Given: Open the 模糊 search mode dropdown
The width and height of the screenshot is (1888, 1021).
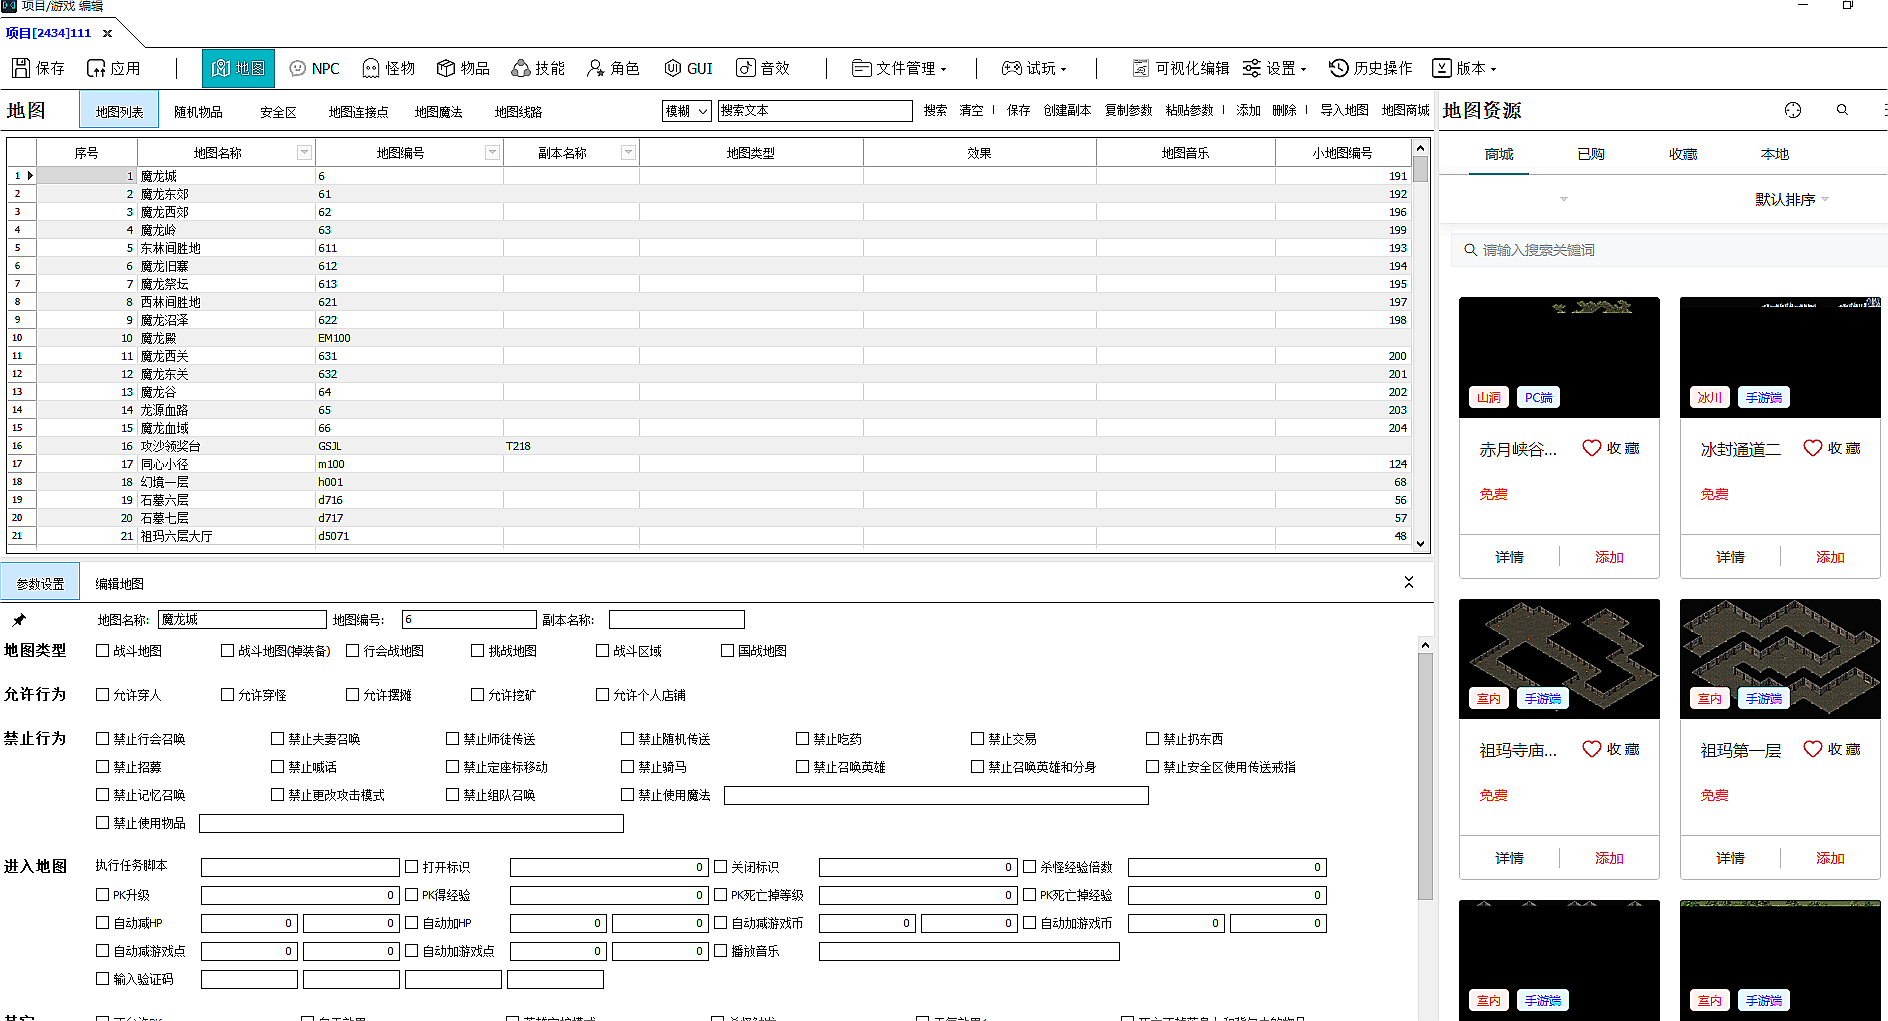Looking at the screenshot, I should tap(687, 111).
